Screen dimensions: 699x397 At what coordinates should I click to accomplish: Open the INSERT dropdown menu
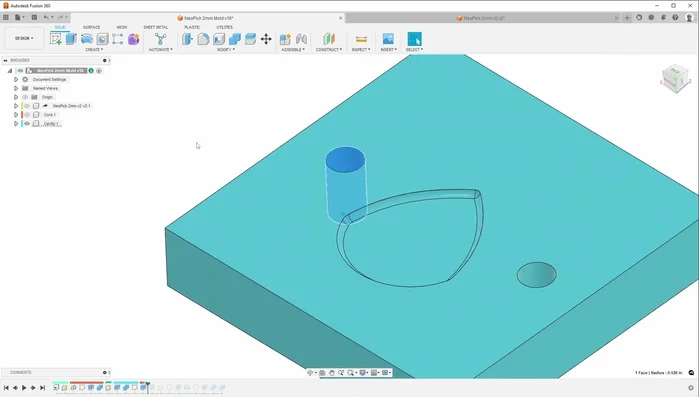tap(388, 49)
